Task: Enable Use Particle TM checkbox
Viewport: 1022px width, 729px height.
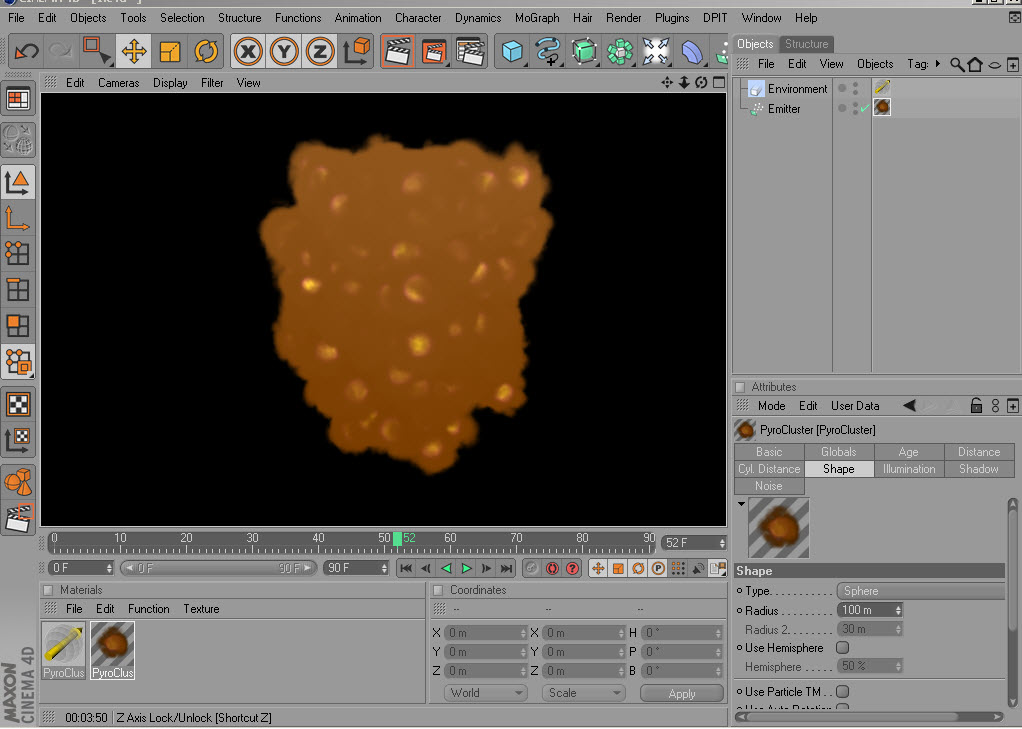Action: 843,691
